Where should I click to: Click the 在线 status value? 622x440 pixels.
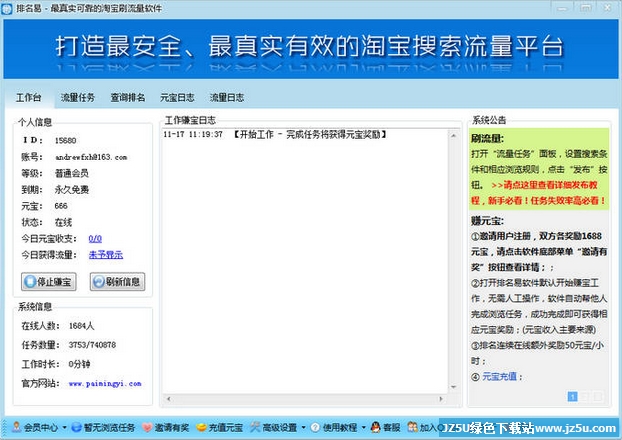[63, 223]
